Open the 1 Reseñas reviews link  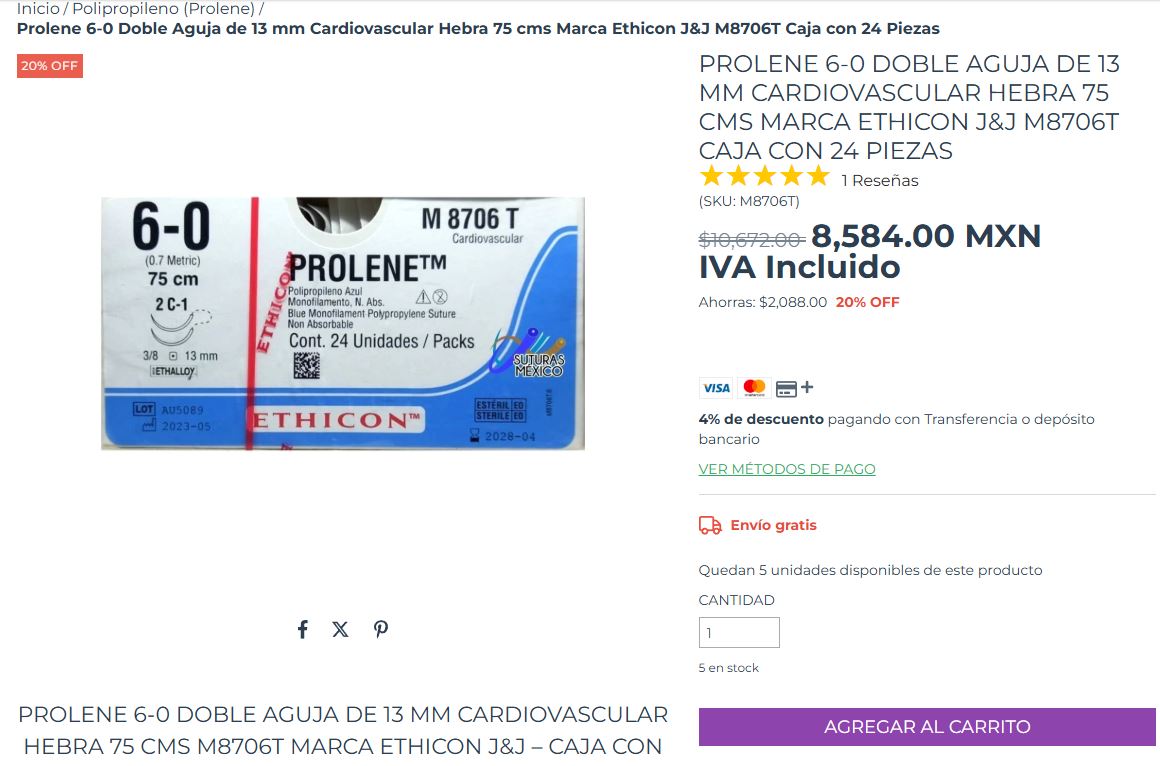tap(880, 181)
